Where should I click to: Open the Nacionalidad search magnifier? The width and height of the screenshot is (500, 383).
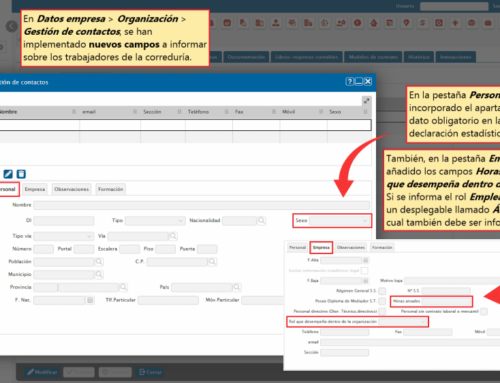tap(262, 221)
